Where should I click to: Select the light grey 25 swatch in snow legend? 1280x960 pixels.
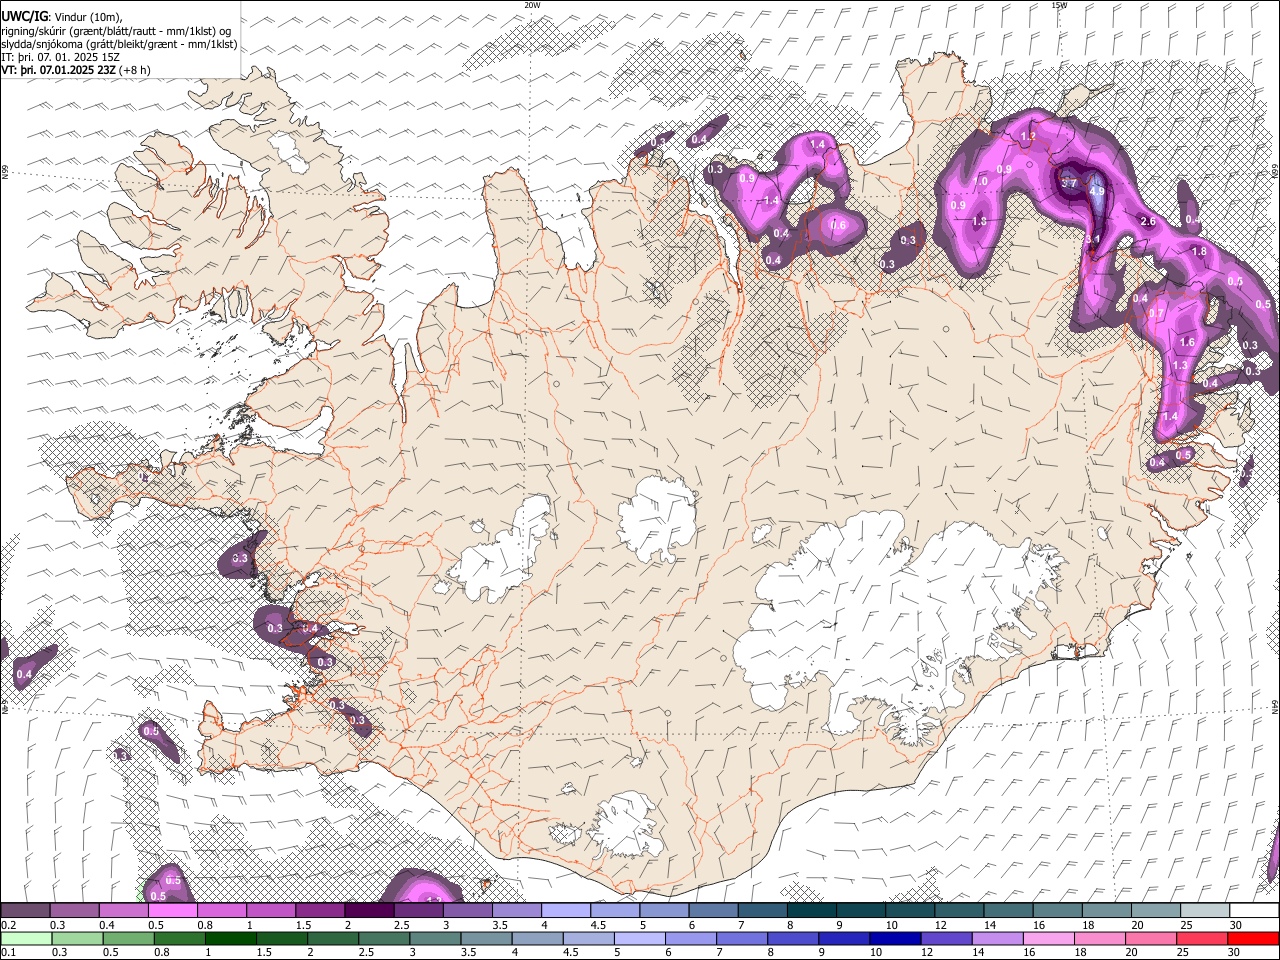click(1206, 911)
